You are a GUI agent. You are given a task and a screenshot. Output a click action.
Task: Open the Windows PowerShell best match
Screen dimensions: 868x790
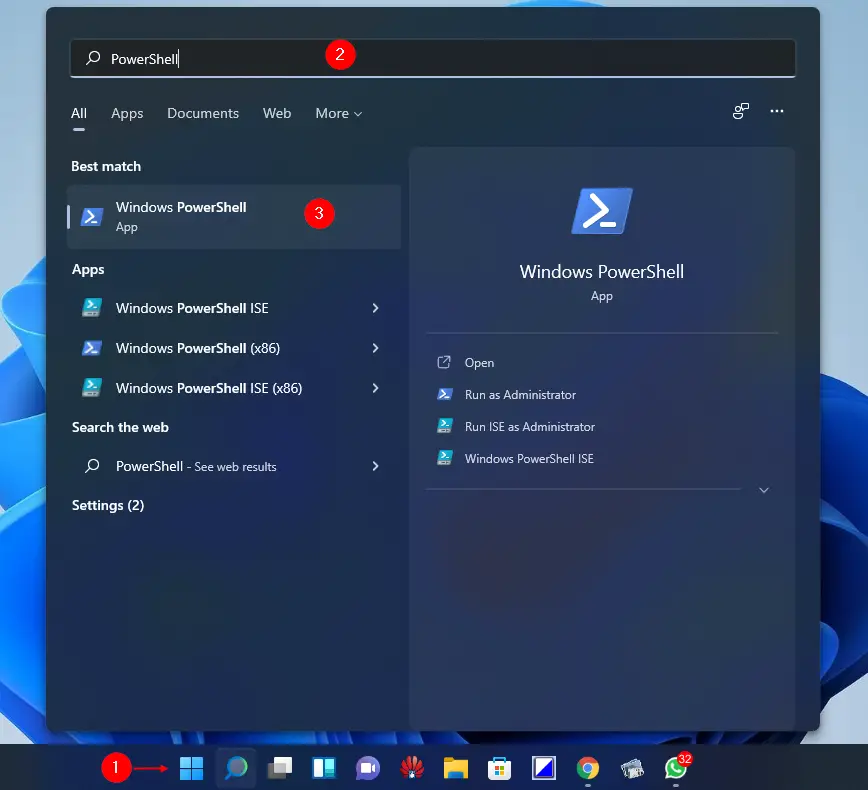234,216
